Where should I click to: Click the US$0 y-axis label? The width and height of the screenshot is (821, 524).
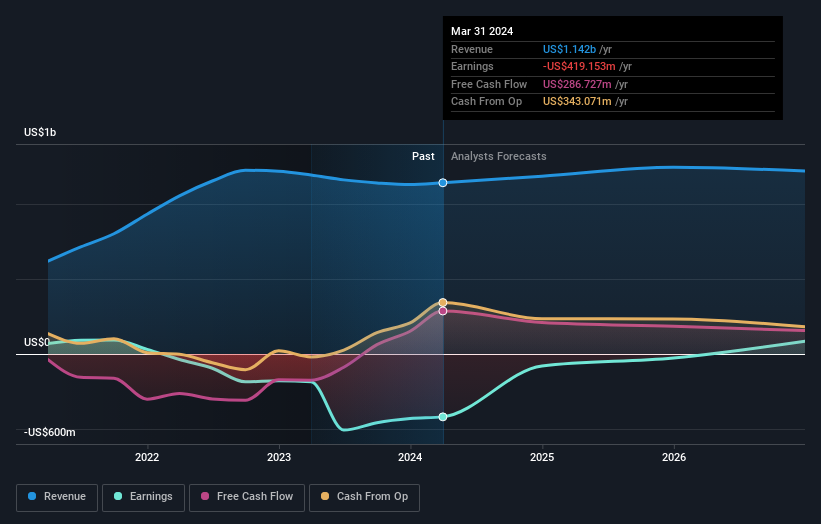37,342
